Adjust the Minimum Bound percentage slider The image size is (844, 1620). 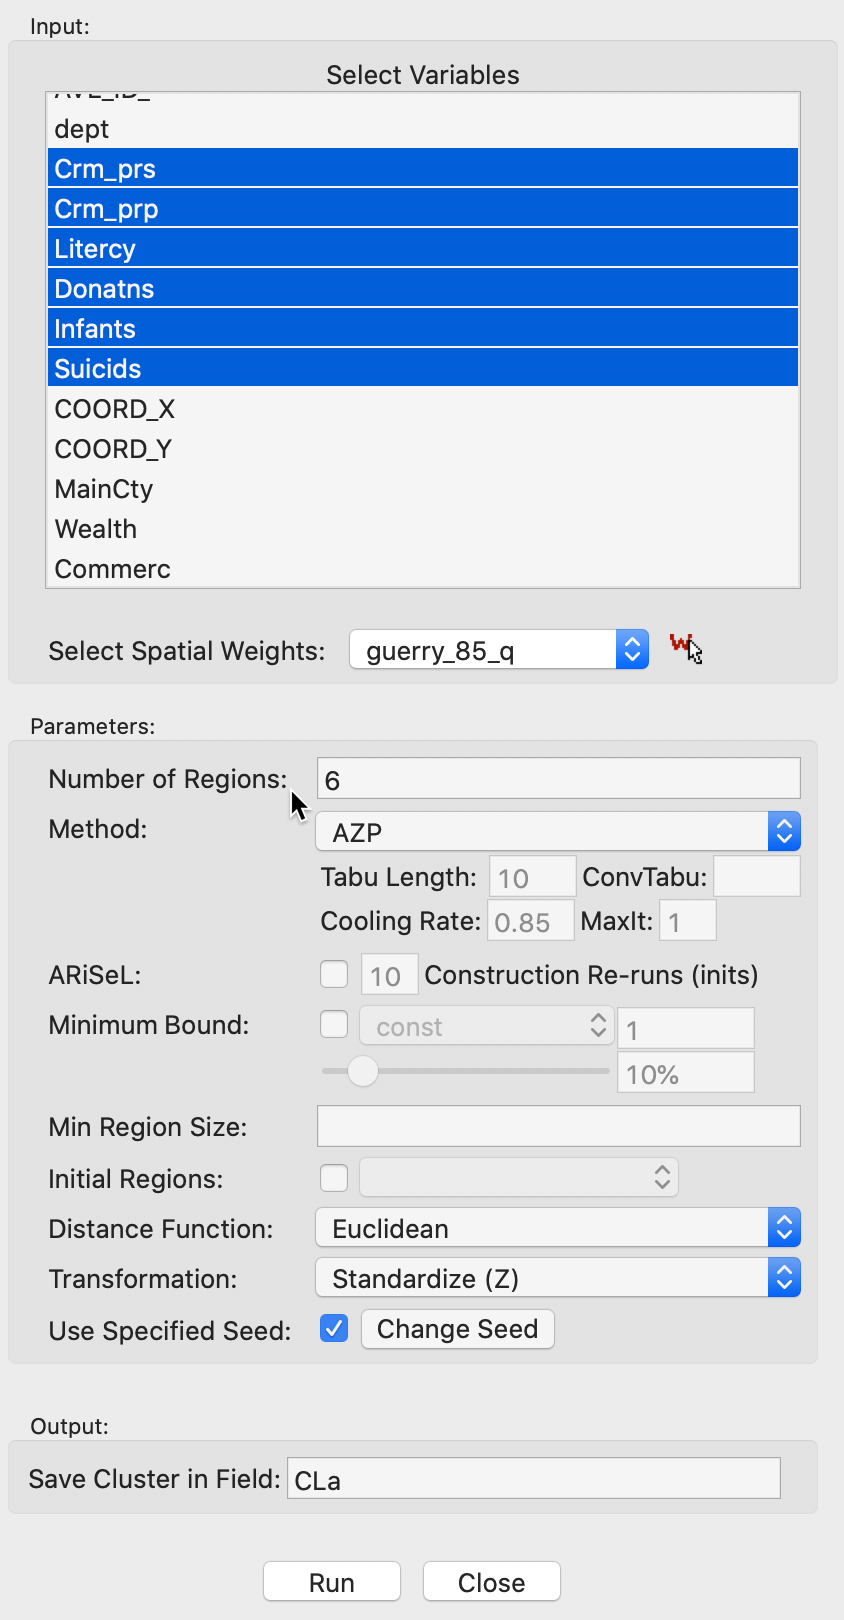[363, 1071]
